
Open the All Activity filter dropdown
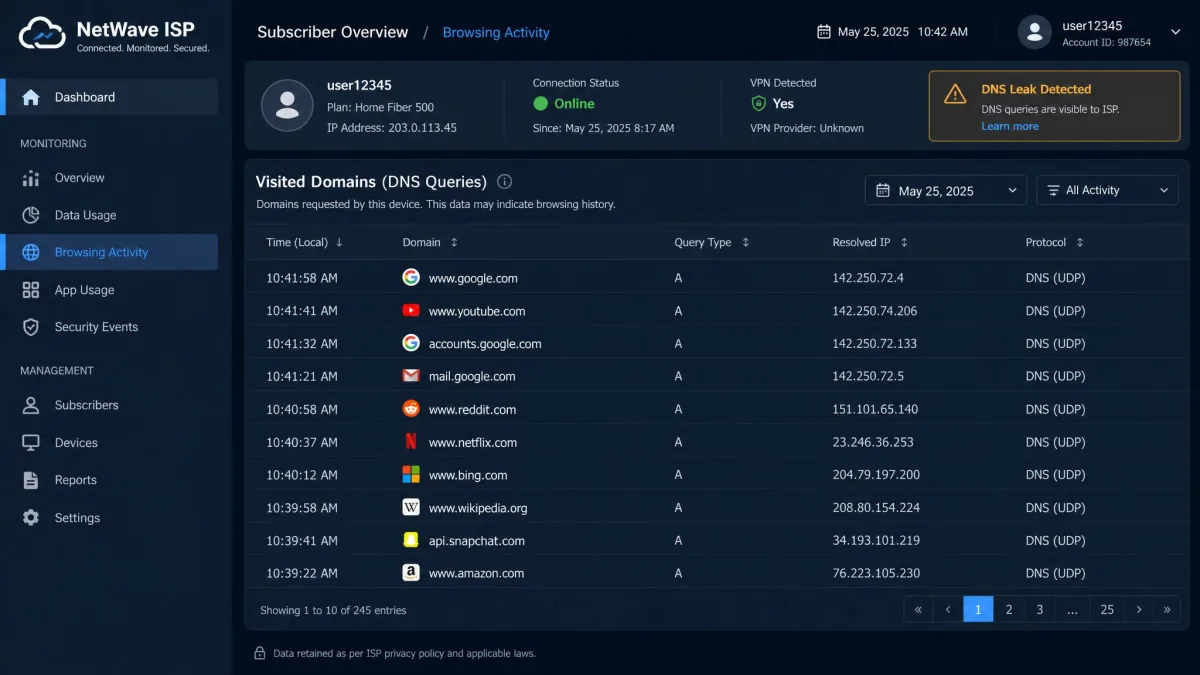tap(1108, 190)
